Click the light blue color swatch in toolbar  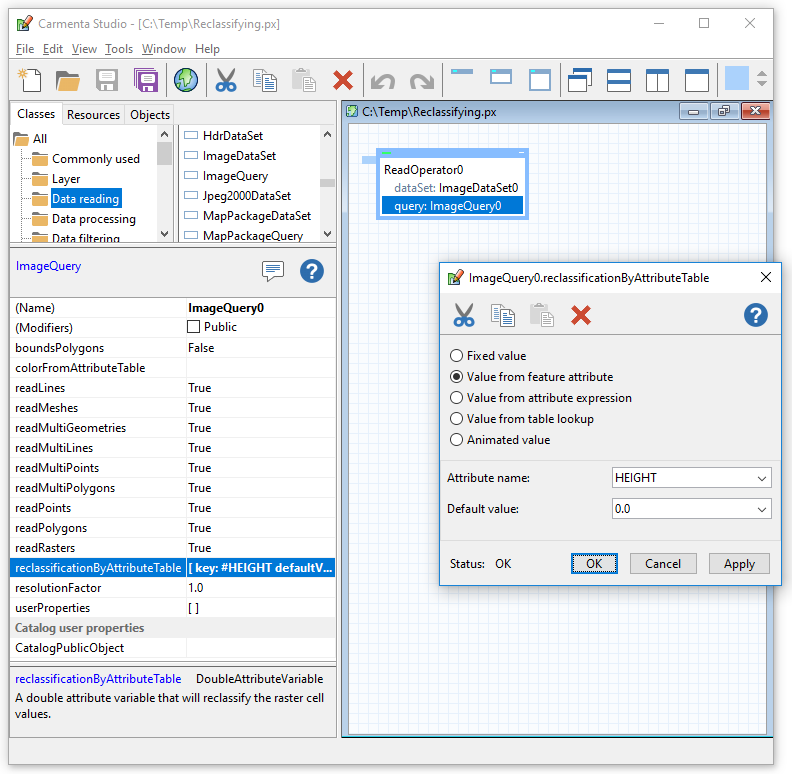pos(736,79)
